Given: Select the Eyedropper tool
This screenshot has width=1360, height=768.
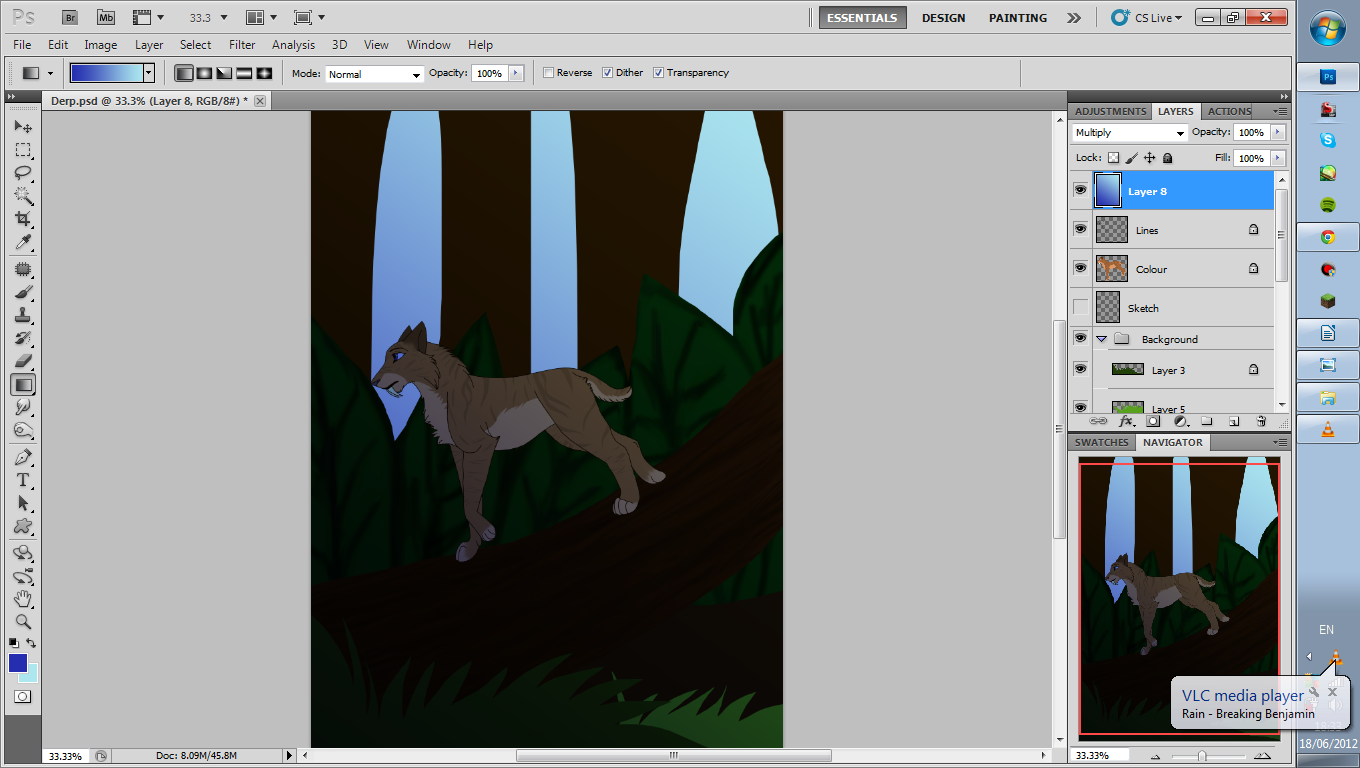Looking at the screenshot, I should pos(23,242).
